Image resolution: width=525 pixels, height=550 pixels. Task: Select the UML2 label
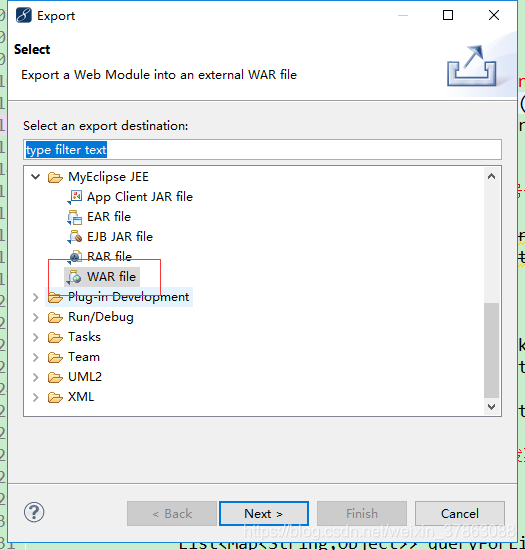tap(85, 377)
